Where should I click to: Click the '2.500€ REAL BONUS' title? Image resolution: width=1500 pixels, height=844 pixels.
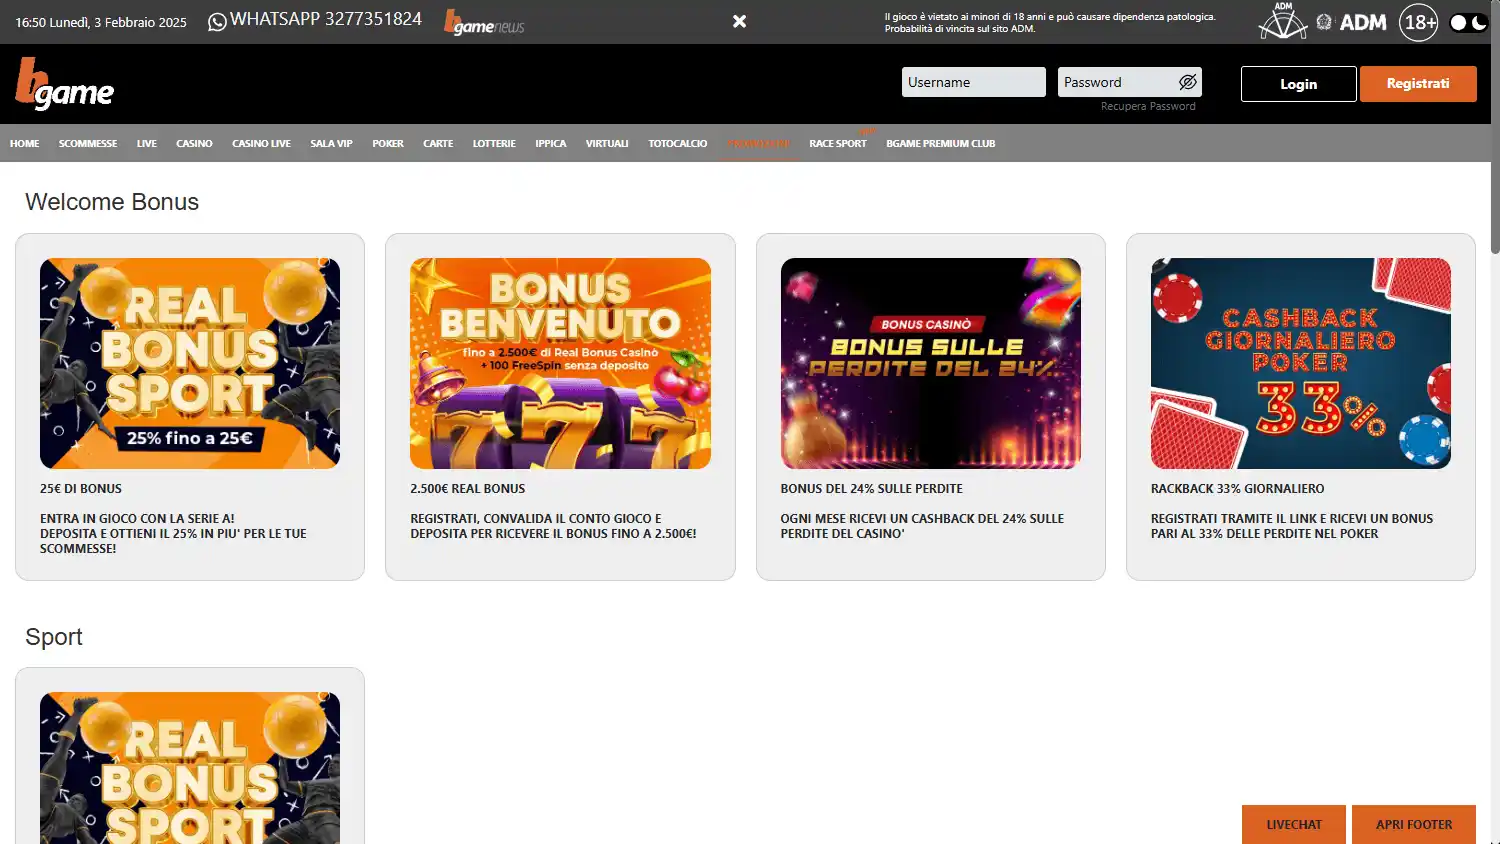[467, 489]
